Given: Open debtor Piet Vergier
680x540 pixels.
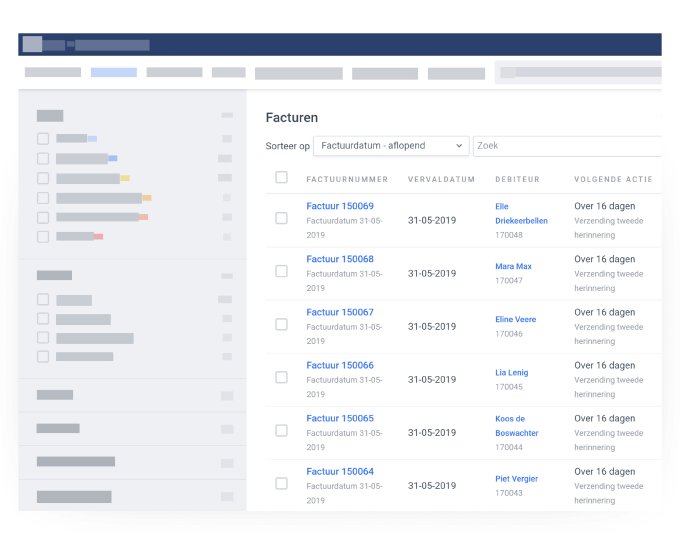Looking at the screenshot, I should click(517, 479).
